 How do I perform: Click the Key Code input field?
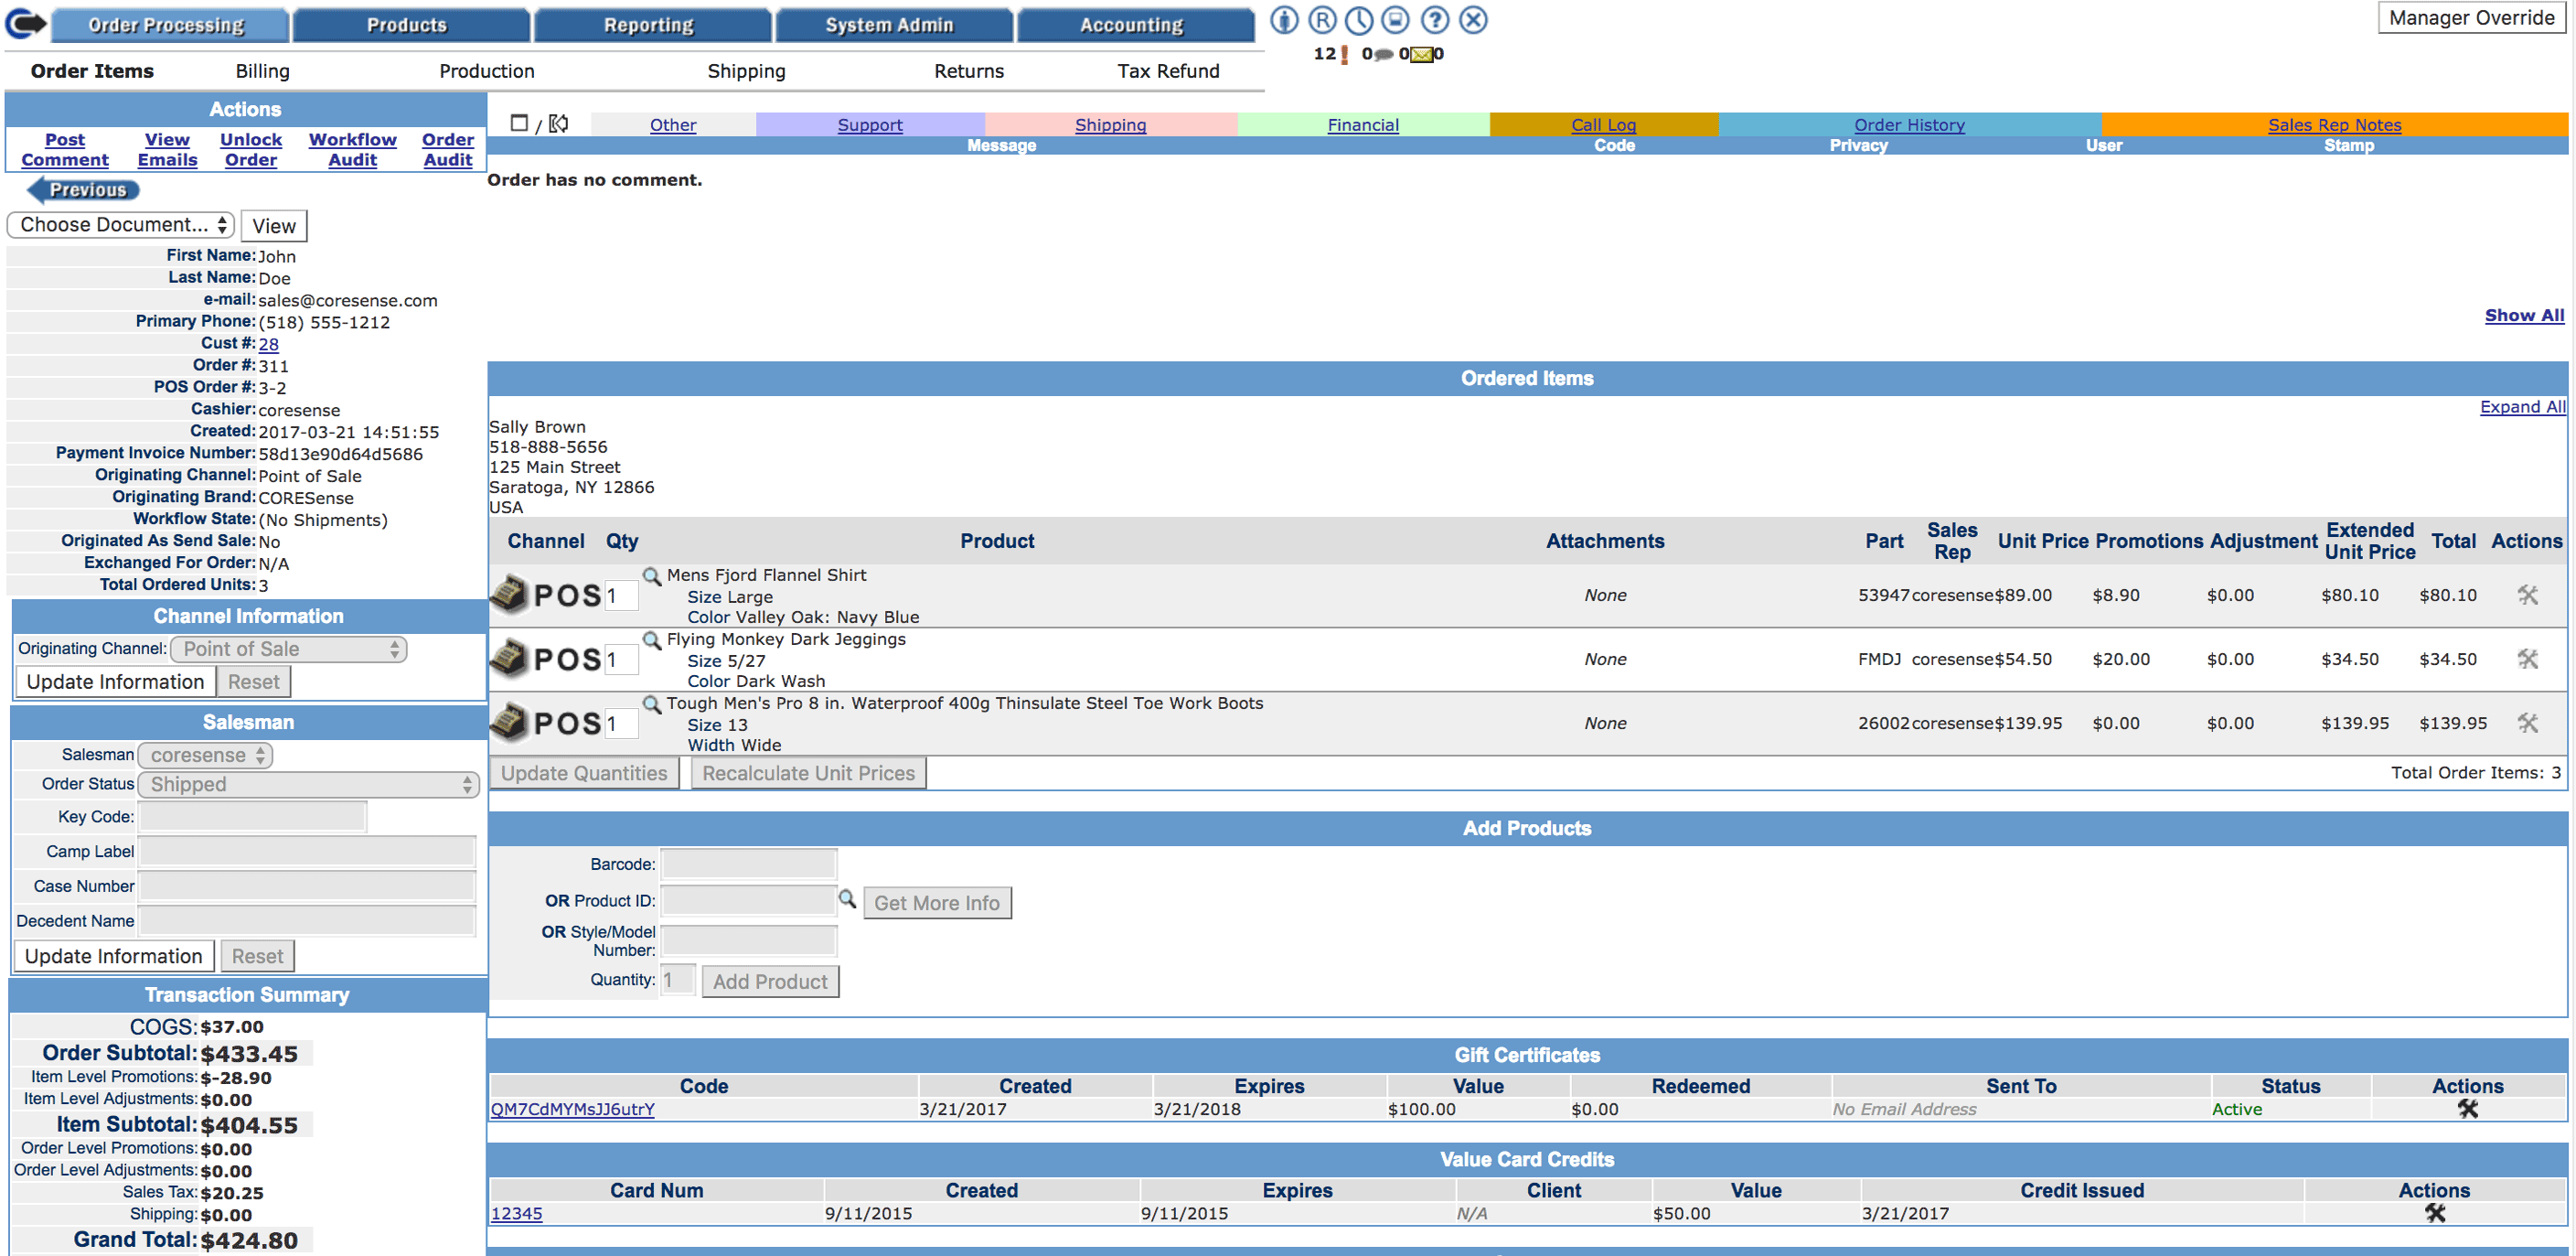tap(253, 816)
